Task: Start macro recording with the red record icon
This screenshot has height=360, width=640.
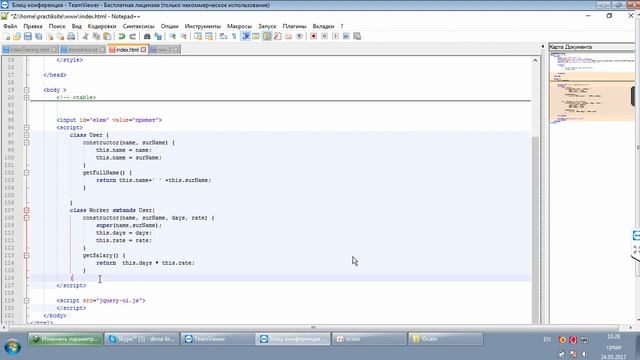Action: click(x=313, y=36)
